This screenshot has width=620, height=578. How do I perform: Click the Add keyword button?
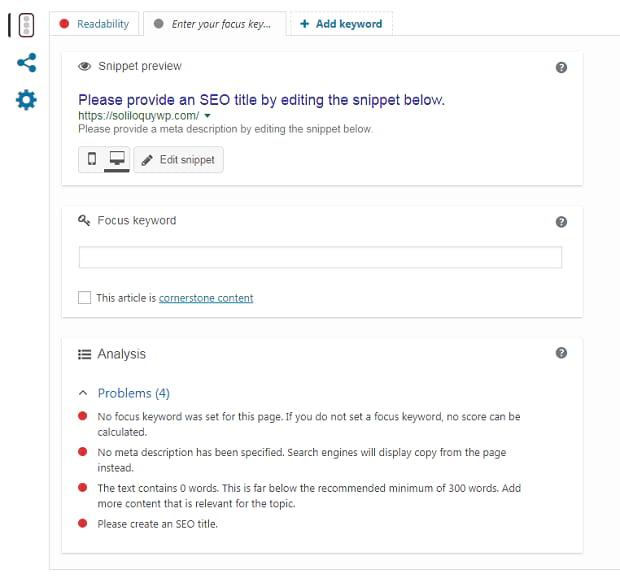pyautogui.click(x=341, y=24)
